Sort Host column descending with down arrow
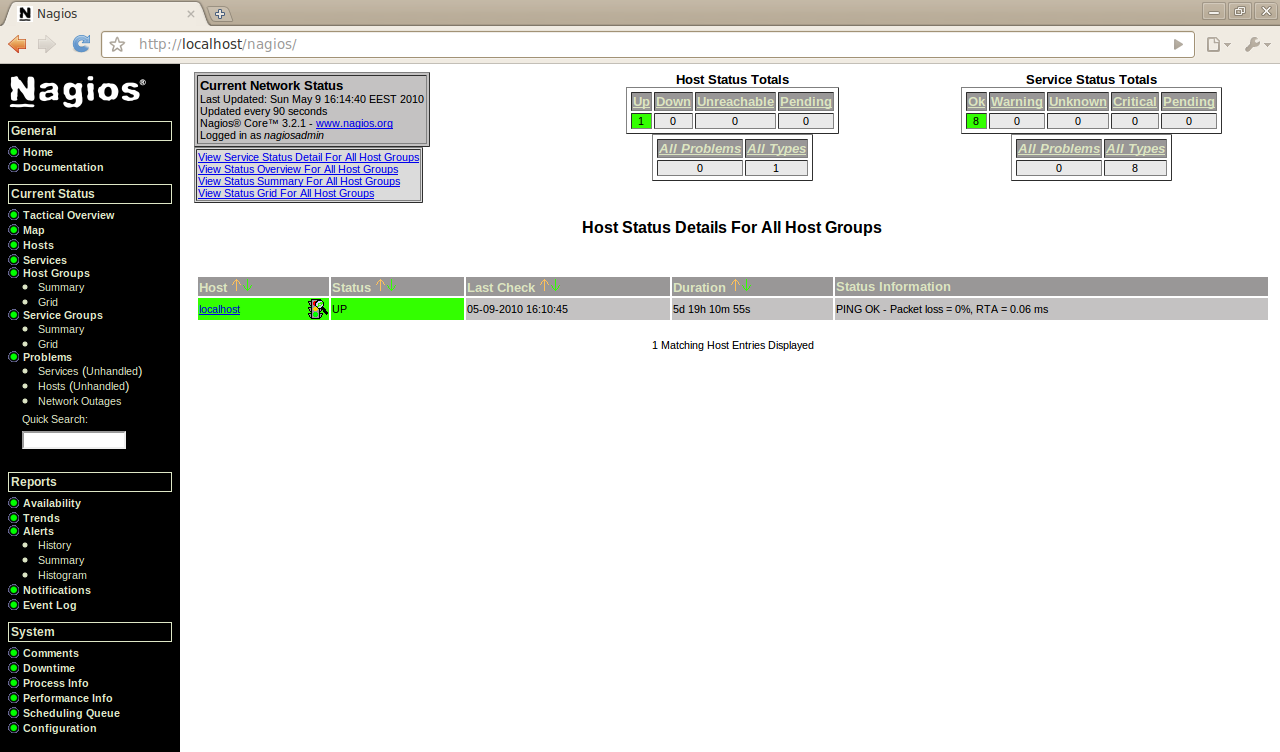 tap(248, 286)
